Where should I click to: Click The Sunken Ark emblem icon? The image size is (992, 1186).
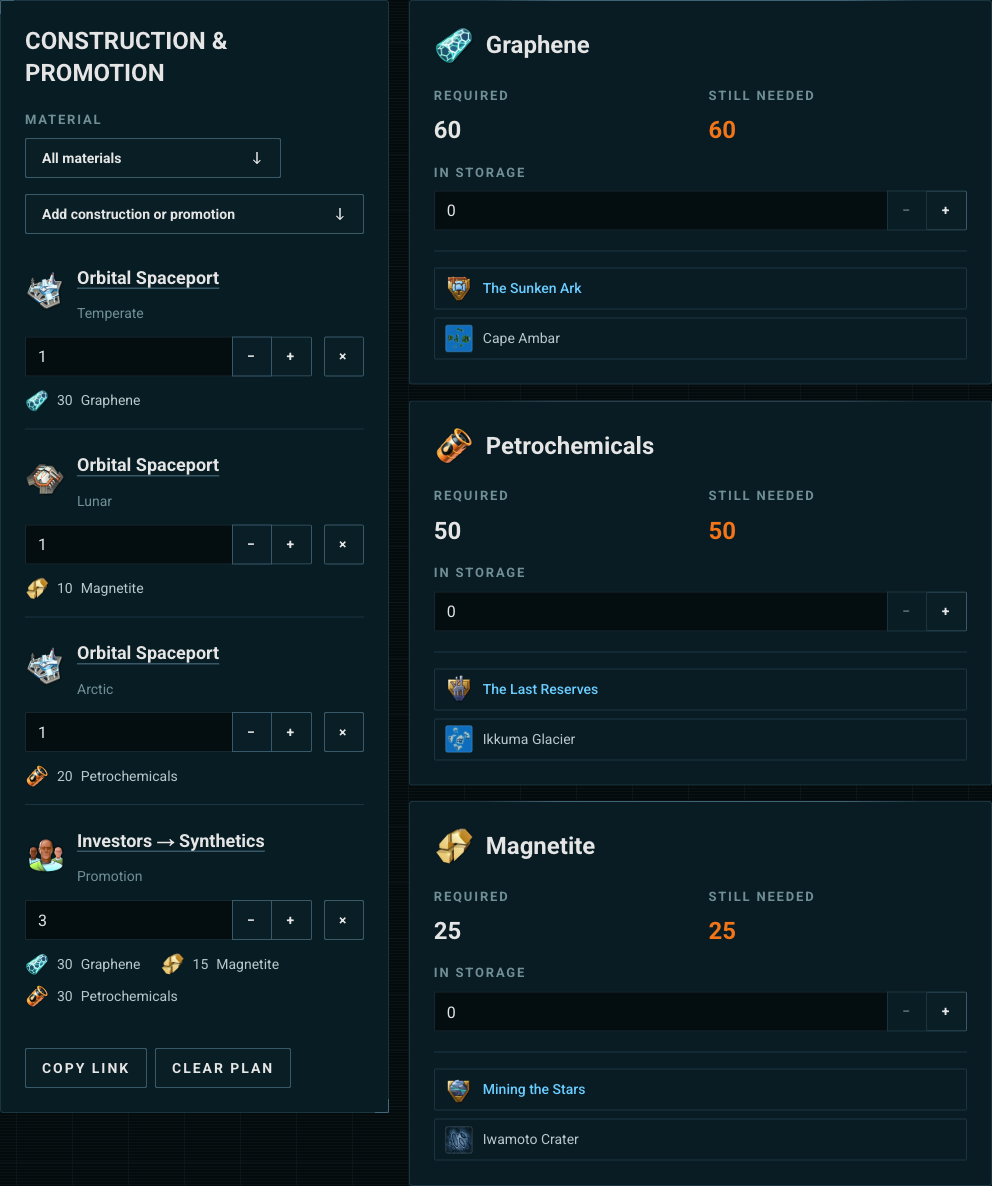[x=459, y=288]
